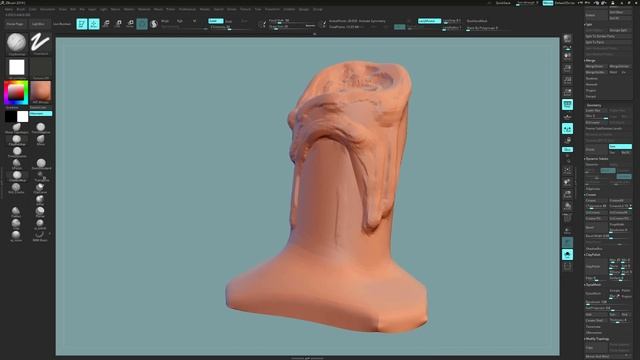This screenshot has width=640, height=360.
Task: Toggle the Sculptris Pro icon
Action: [154, 24]
